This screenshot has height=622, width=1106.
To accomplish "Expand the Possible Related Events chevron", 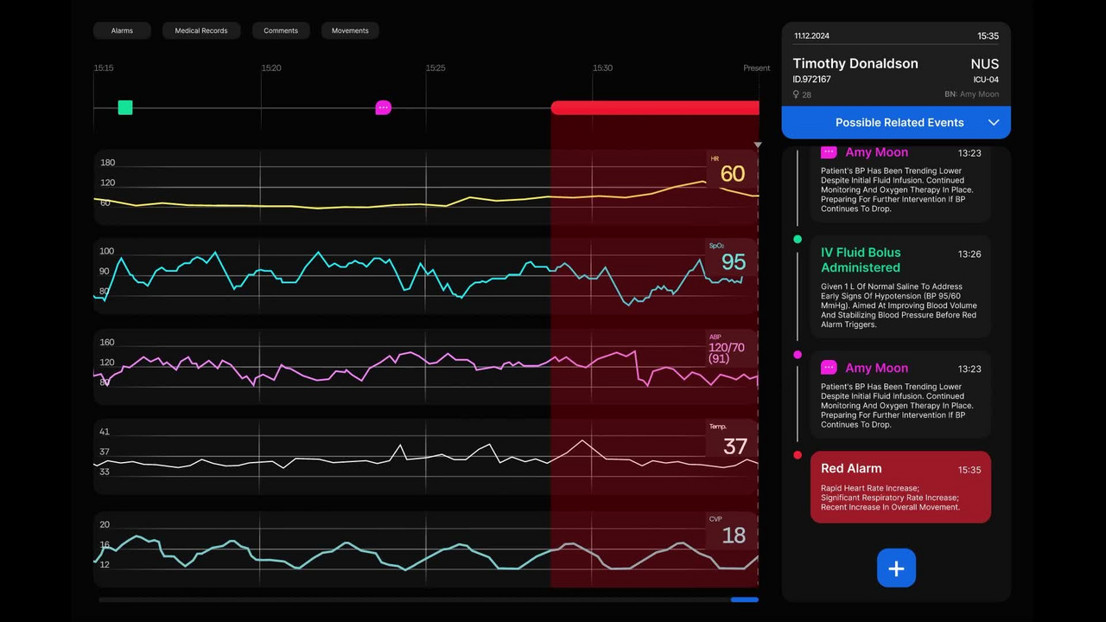I will pyautogui.click(x=993, y=123).
